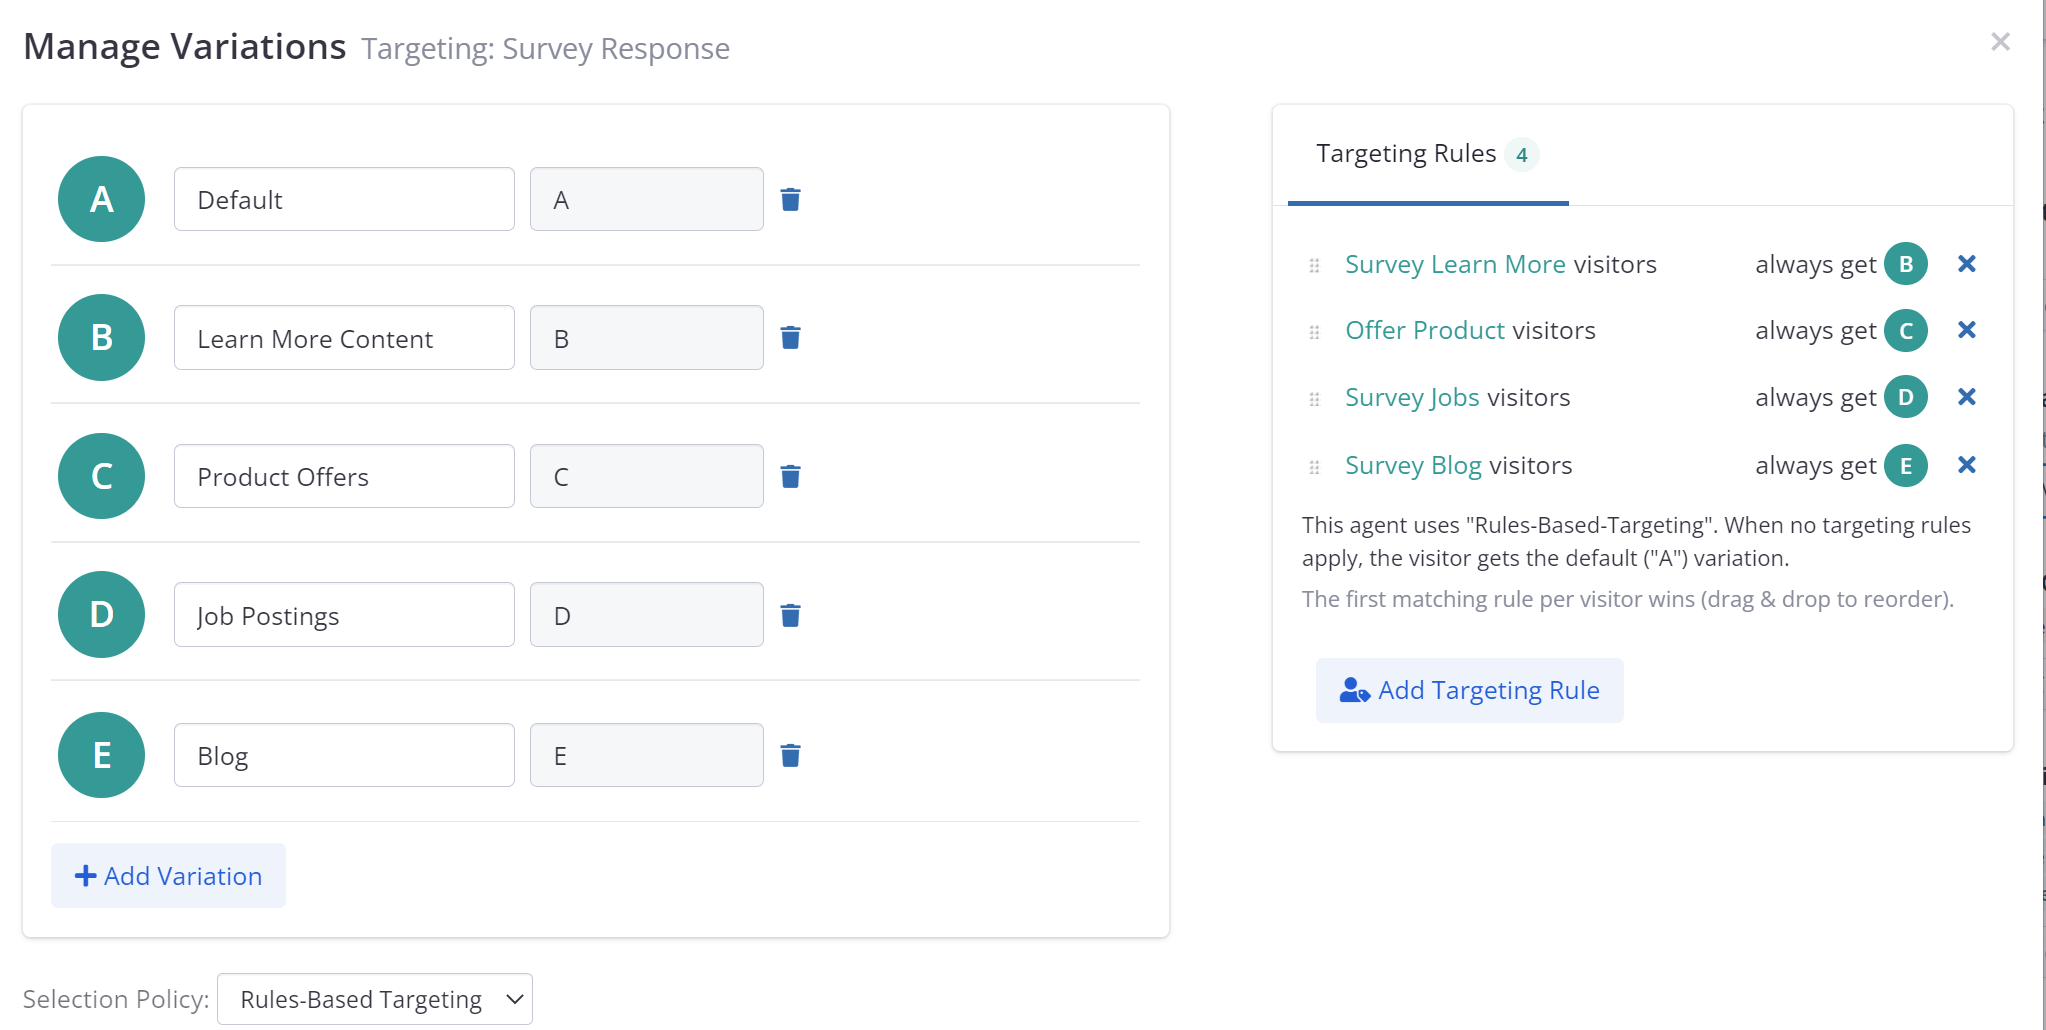
Task: Remove Survey Learn More targeting rule
Action: (x=1966, y=264)
